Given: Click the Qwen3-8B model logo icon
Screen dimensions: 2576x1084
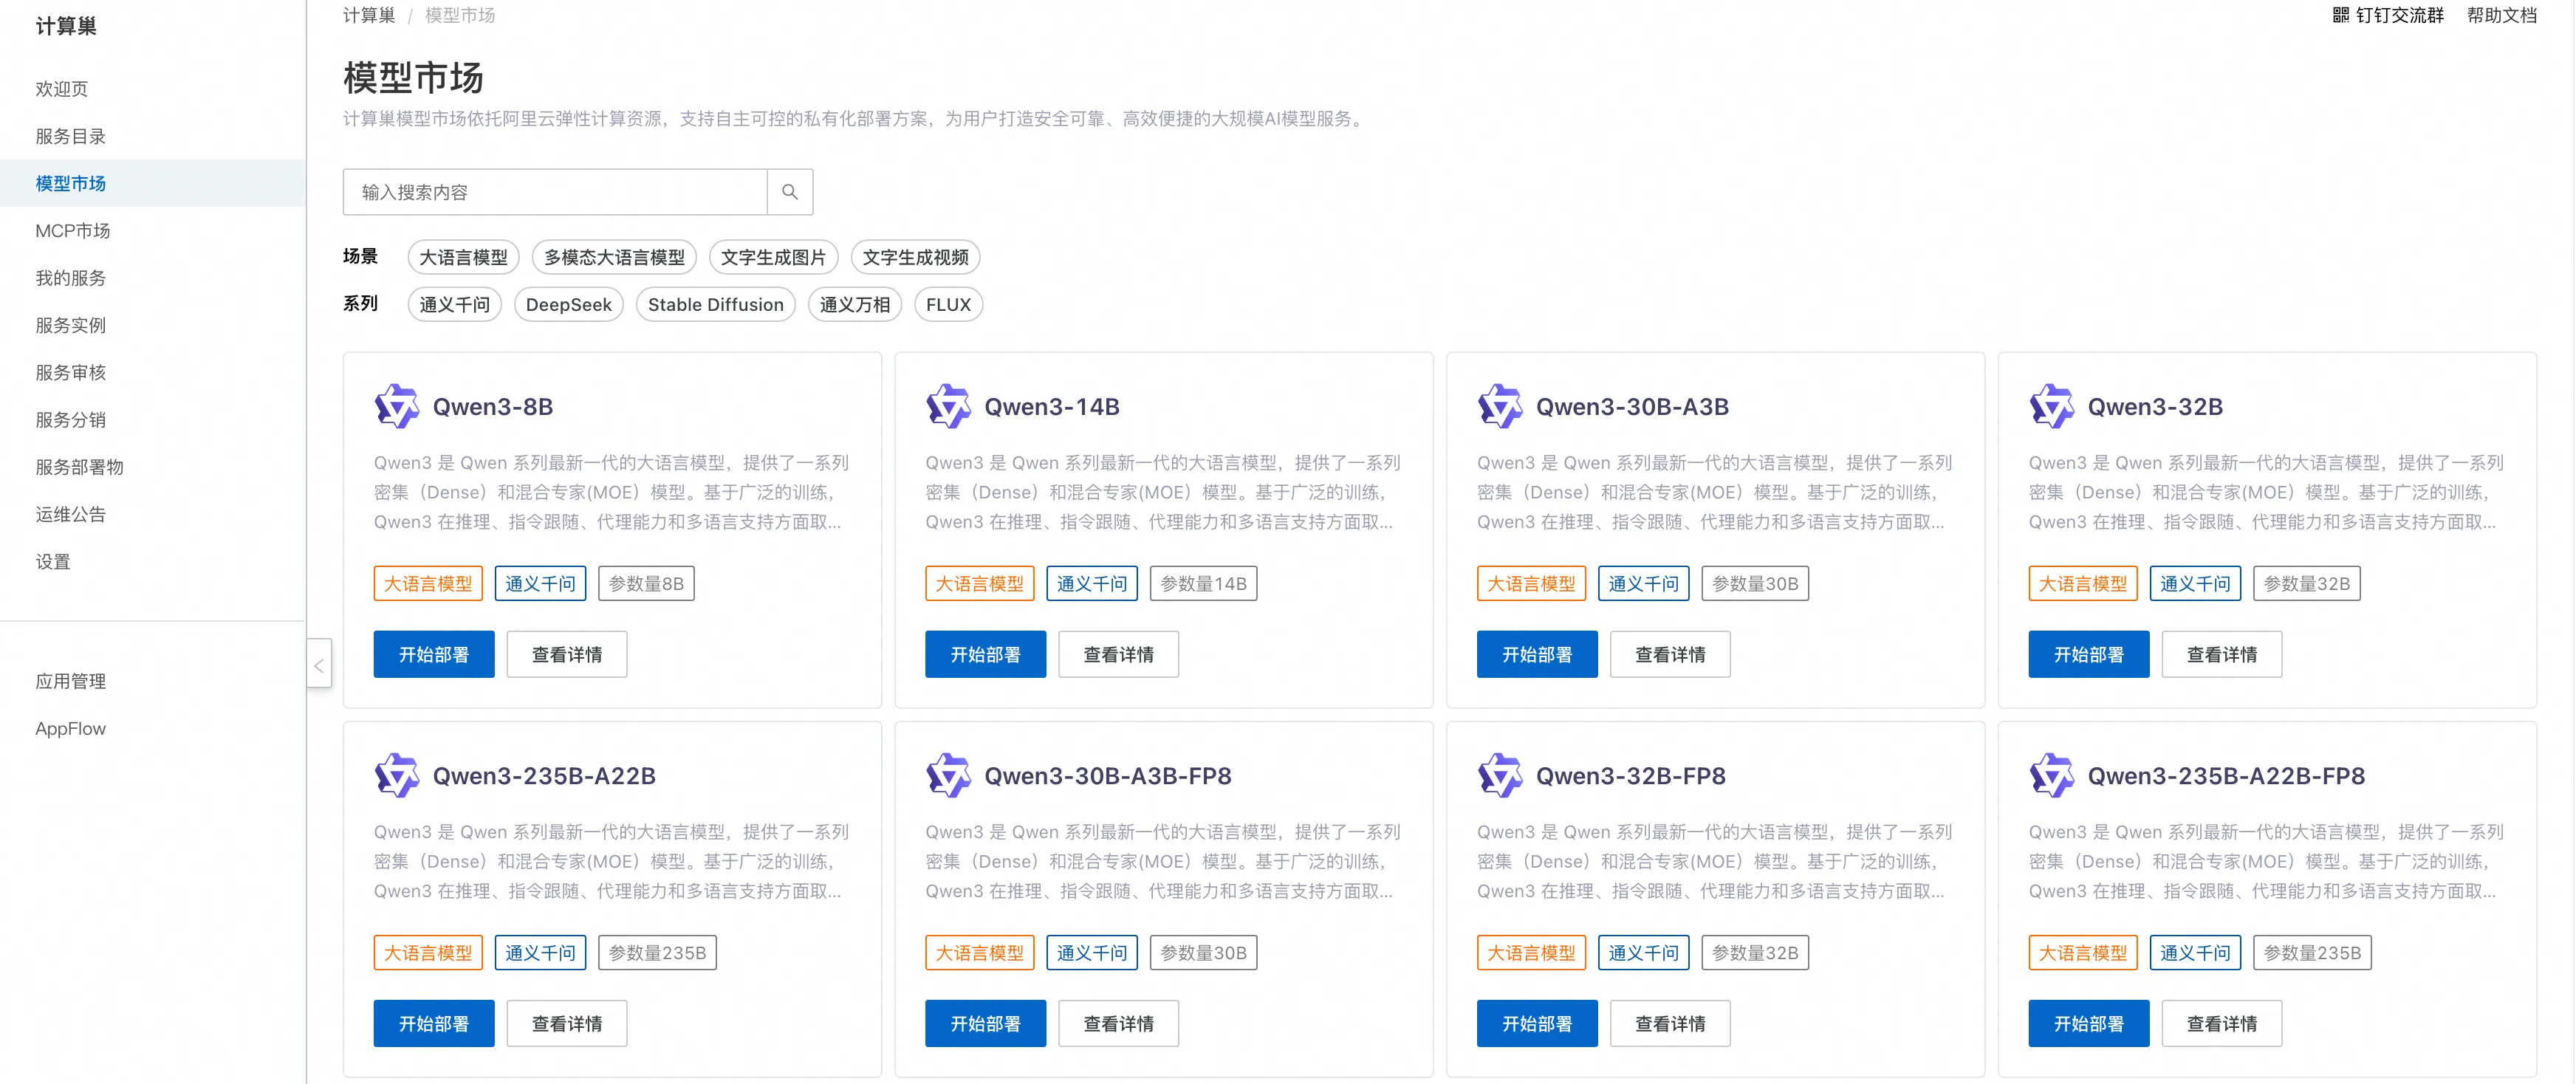Looking at the screenshot, I should (396, 406).
